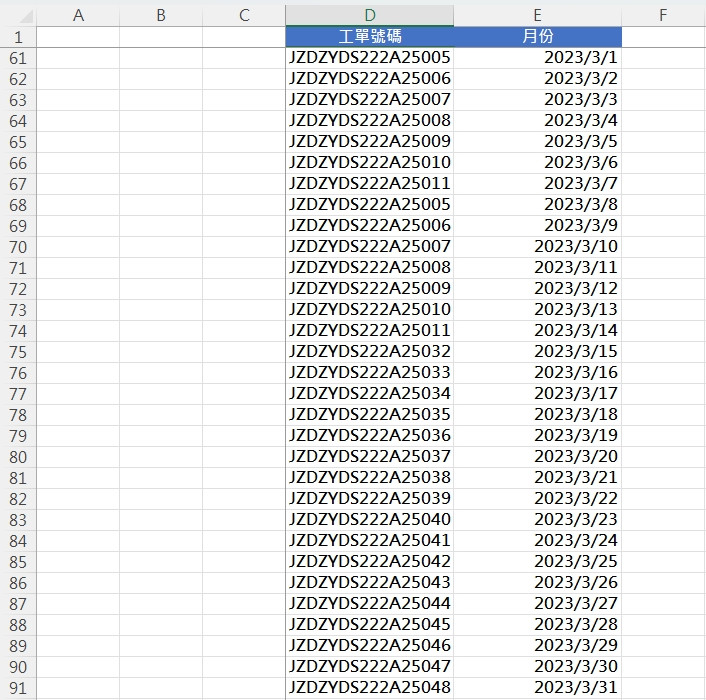
Task: Select cell with date 2023/3/18
Action: click(x=538, y=415)
